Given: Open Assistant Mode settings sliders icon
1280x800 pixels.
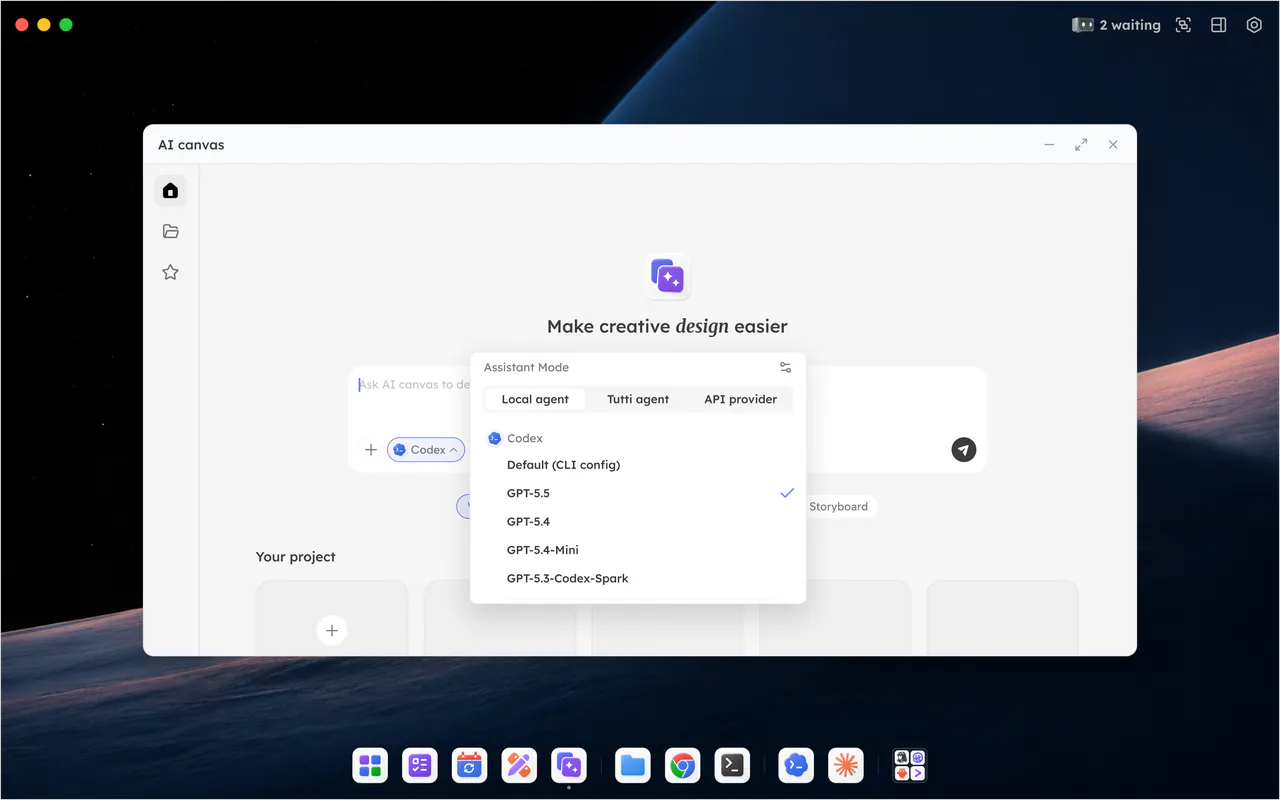Looking at the screenshot, I should [x=785, y=367].
